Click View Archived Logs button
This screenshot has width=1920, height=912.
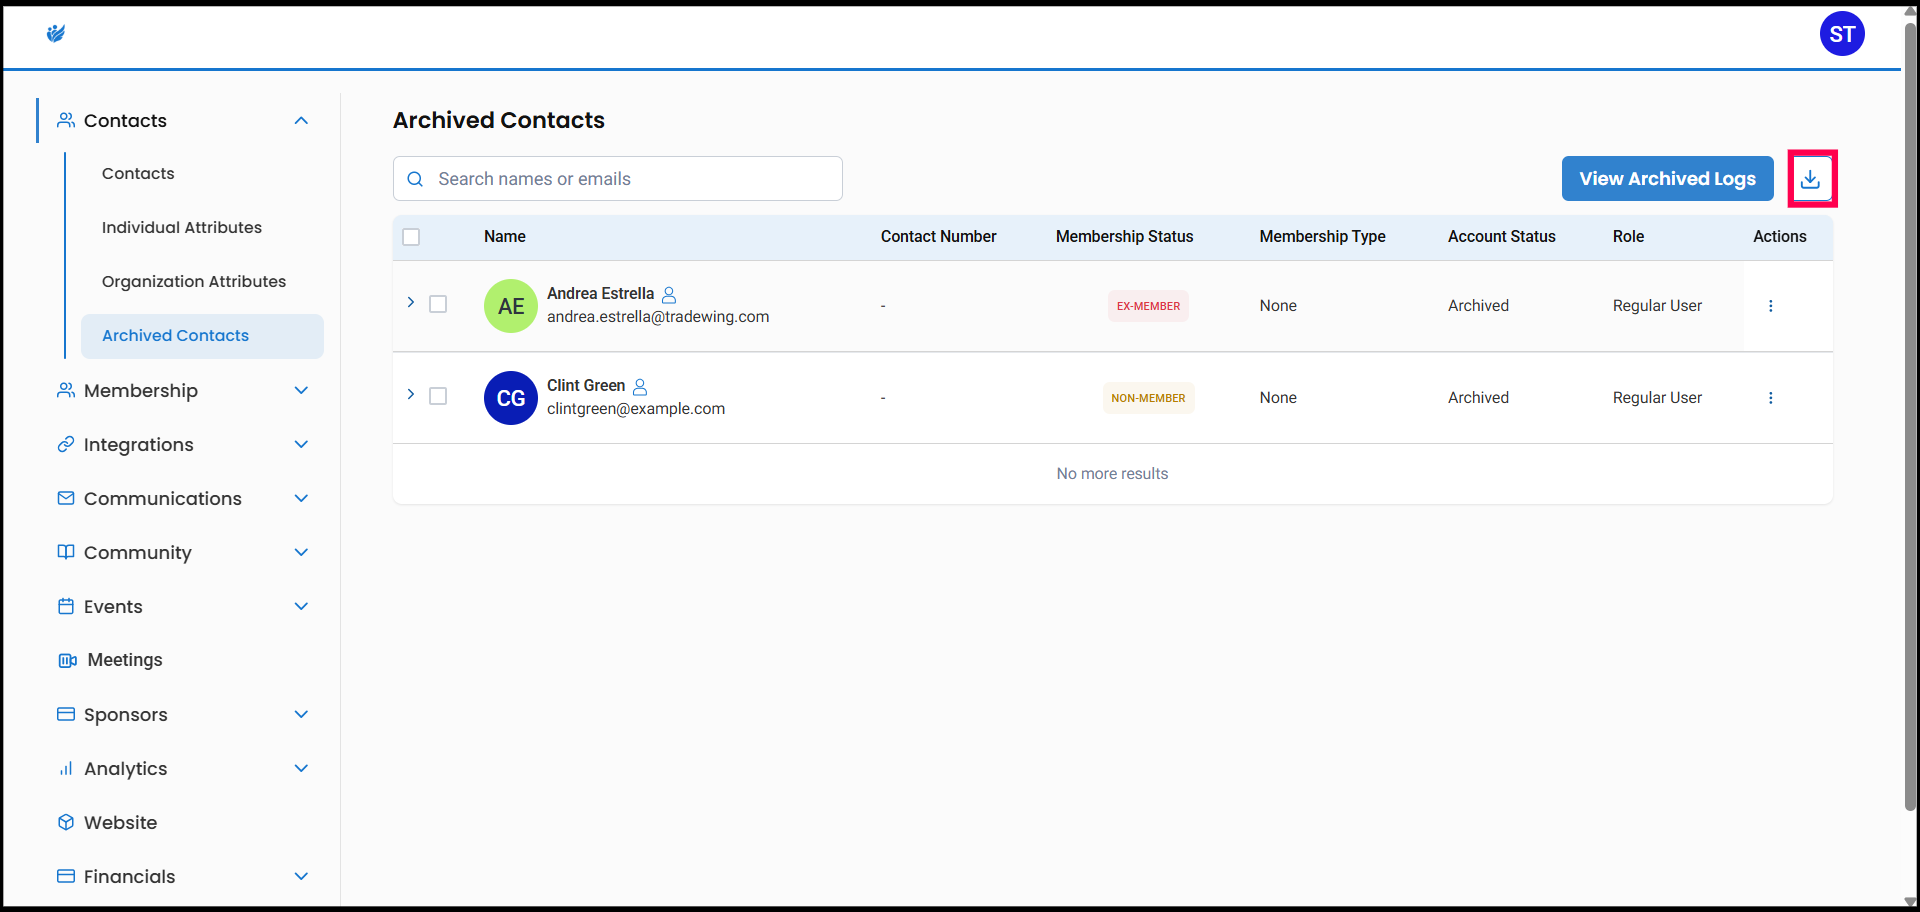click(x=1667, y=179)
